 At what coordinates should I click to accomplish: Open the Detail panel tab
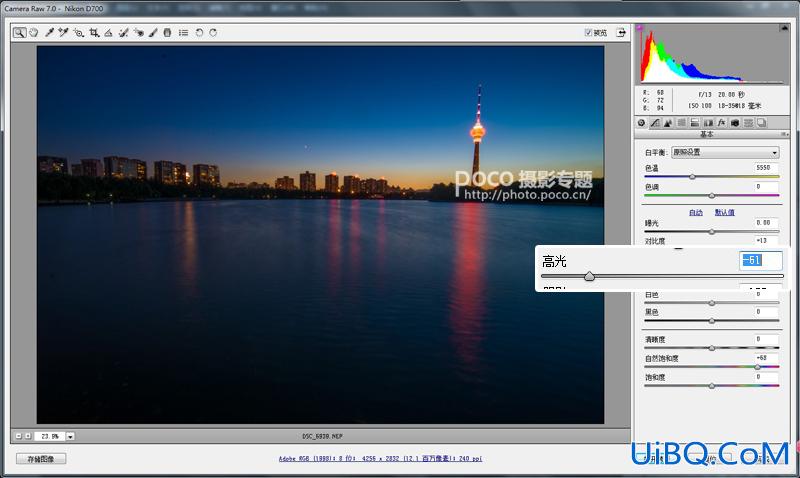coord(668,123)
